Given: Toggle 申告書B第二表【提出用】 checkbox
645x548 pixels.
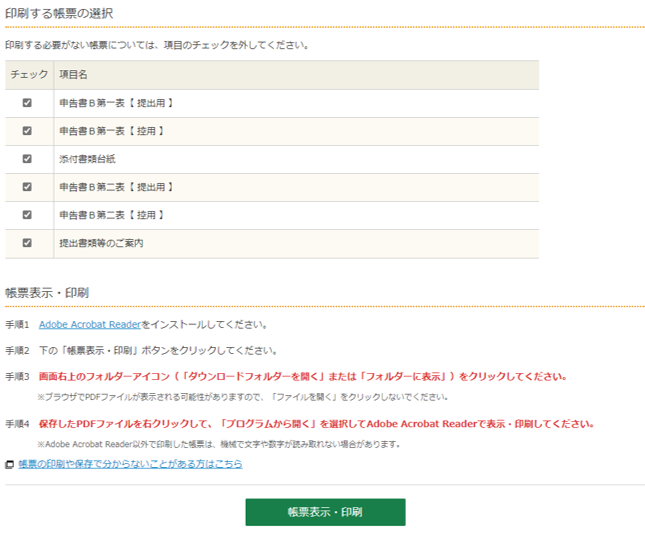Looking at the screenshot, I should 27,186.
